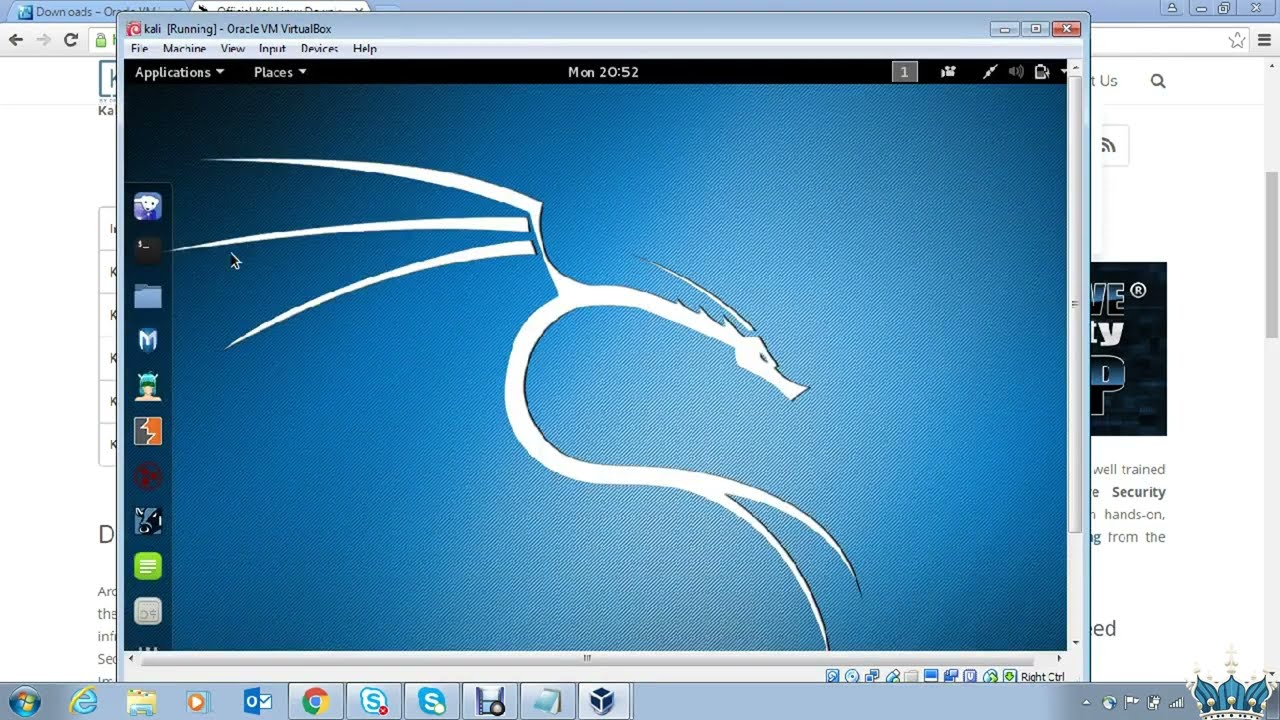Switch to Chrome from the taskbar
This screenshot has width=1280, height=720.
pyautogui.click(x=316, y=702)
